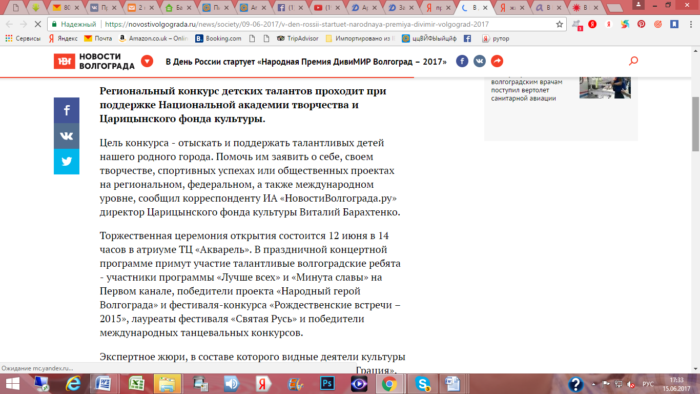Viewport: 700px width, 394px height.
Task: Open red Opera-like extension icon
Action: (592, 24)
